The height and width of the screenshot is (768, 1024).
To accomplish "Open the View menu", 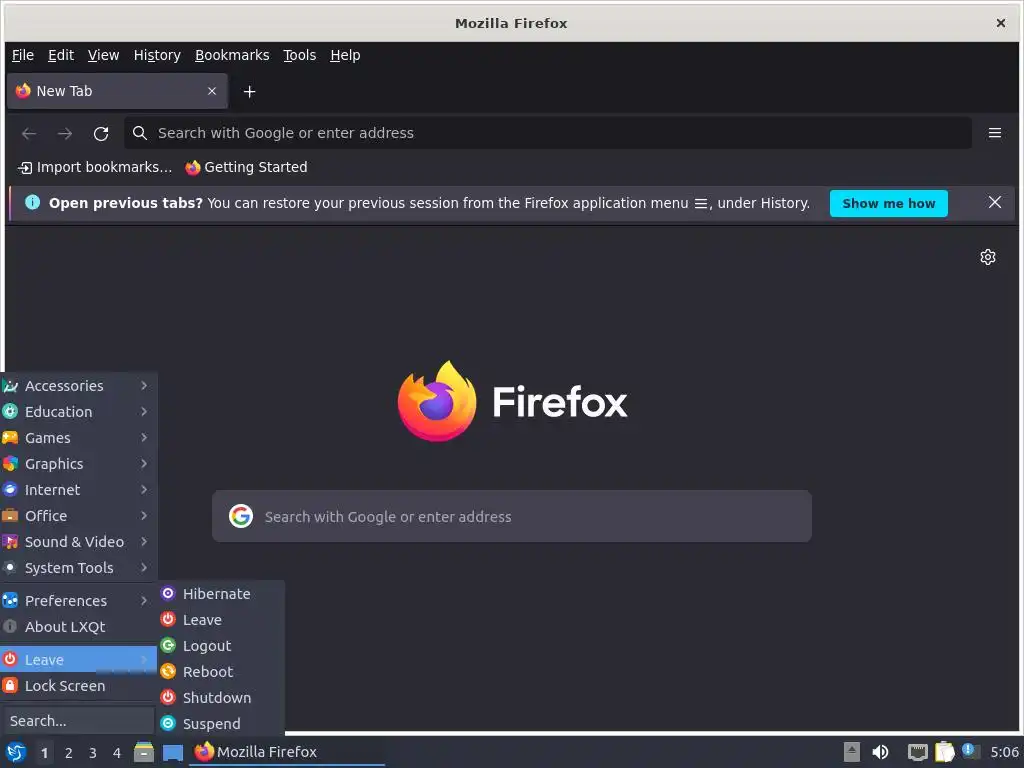I will click(103, 56).
